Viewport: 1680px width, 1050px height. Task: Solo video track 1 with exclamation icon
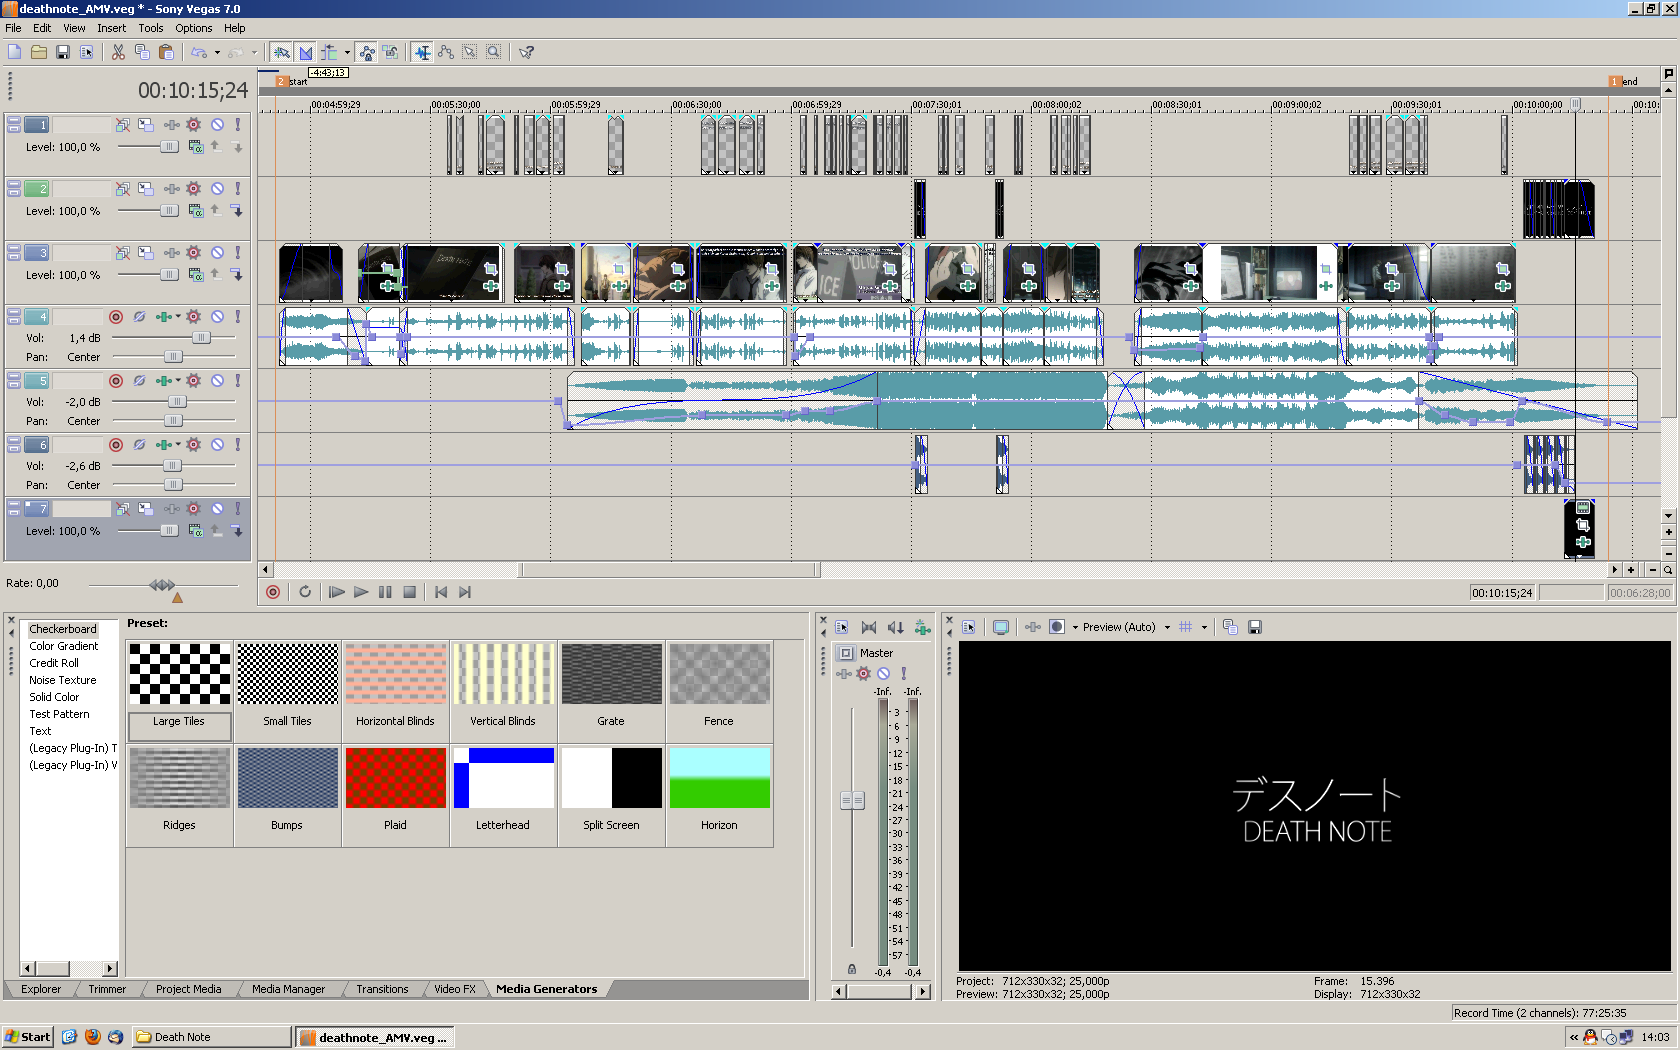click(238, 125)
